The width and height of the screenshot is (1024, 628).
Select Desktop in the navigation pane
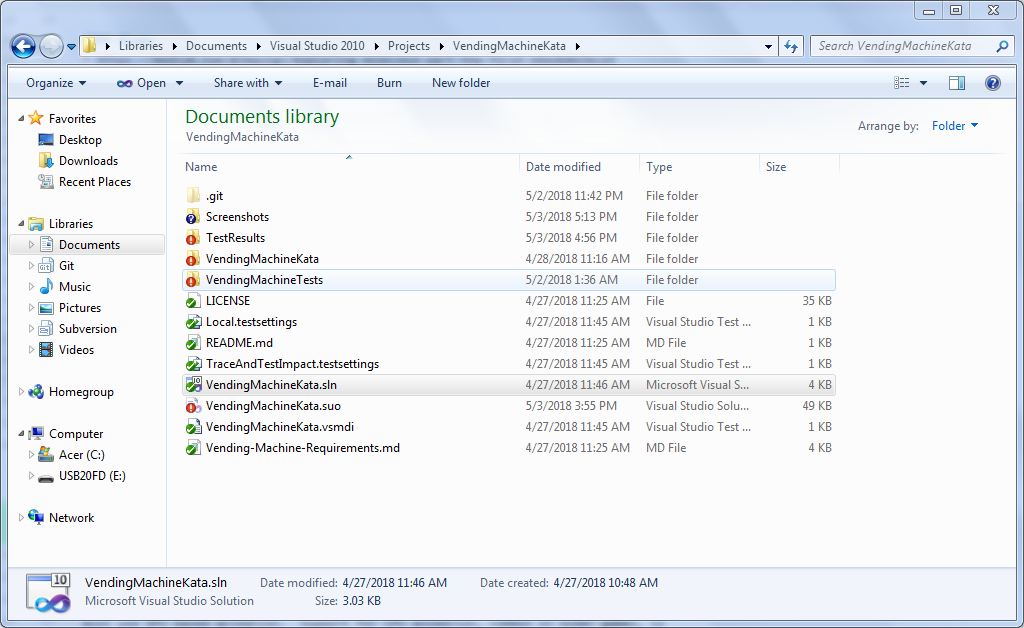tap(80, 140)
